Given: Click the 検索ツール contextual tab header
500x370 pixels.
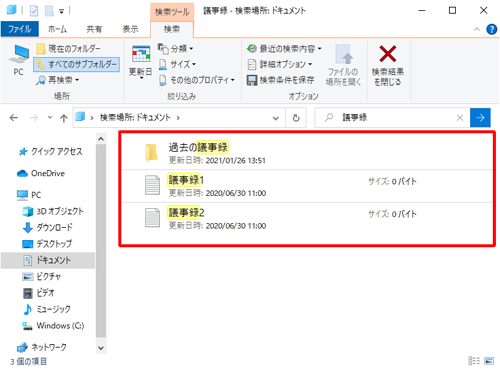Looking at the screenshot, I should point(172,12).
